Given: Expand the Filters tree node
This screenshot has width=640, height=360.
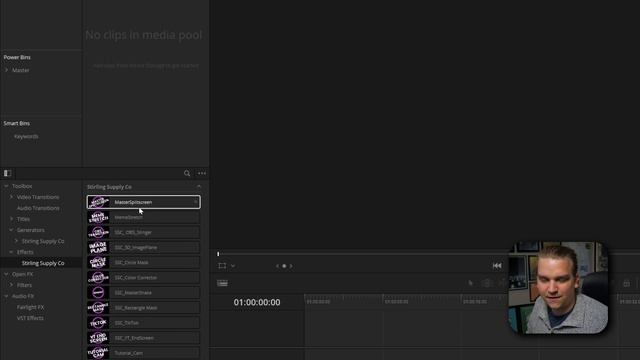Looking at the screenshot, I should point(11,285).
